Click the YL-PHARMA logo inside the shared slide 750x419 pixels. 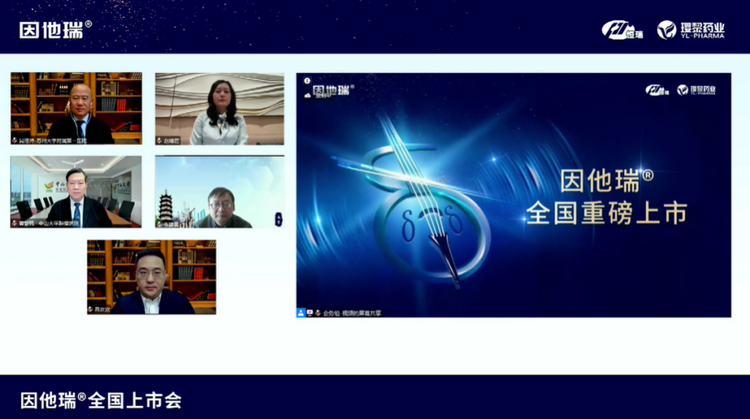(x=696, y=90)
